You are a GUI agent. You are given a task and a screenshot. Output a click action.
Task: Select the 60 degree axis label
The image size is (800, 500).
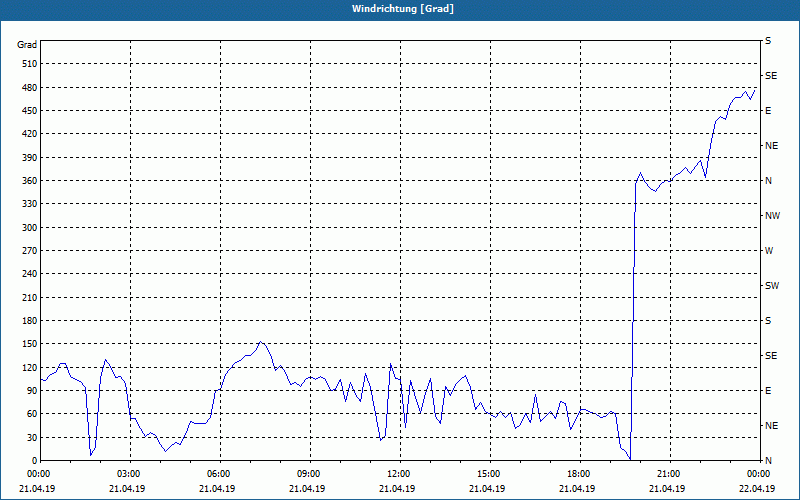[x=32, y=413]
